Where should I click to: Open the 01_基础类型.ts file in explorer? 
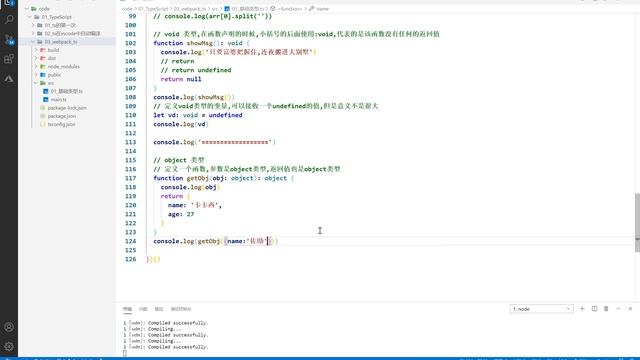tap(67, 91)
